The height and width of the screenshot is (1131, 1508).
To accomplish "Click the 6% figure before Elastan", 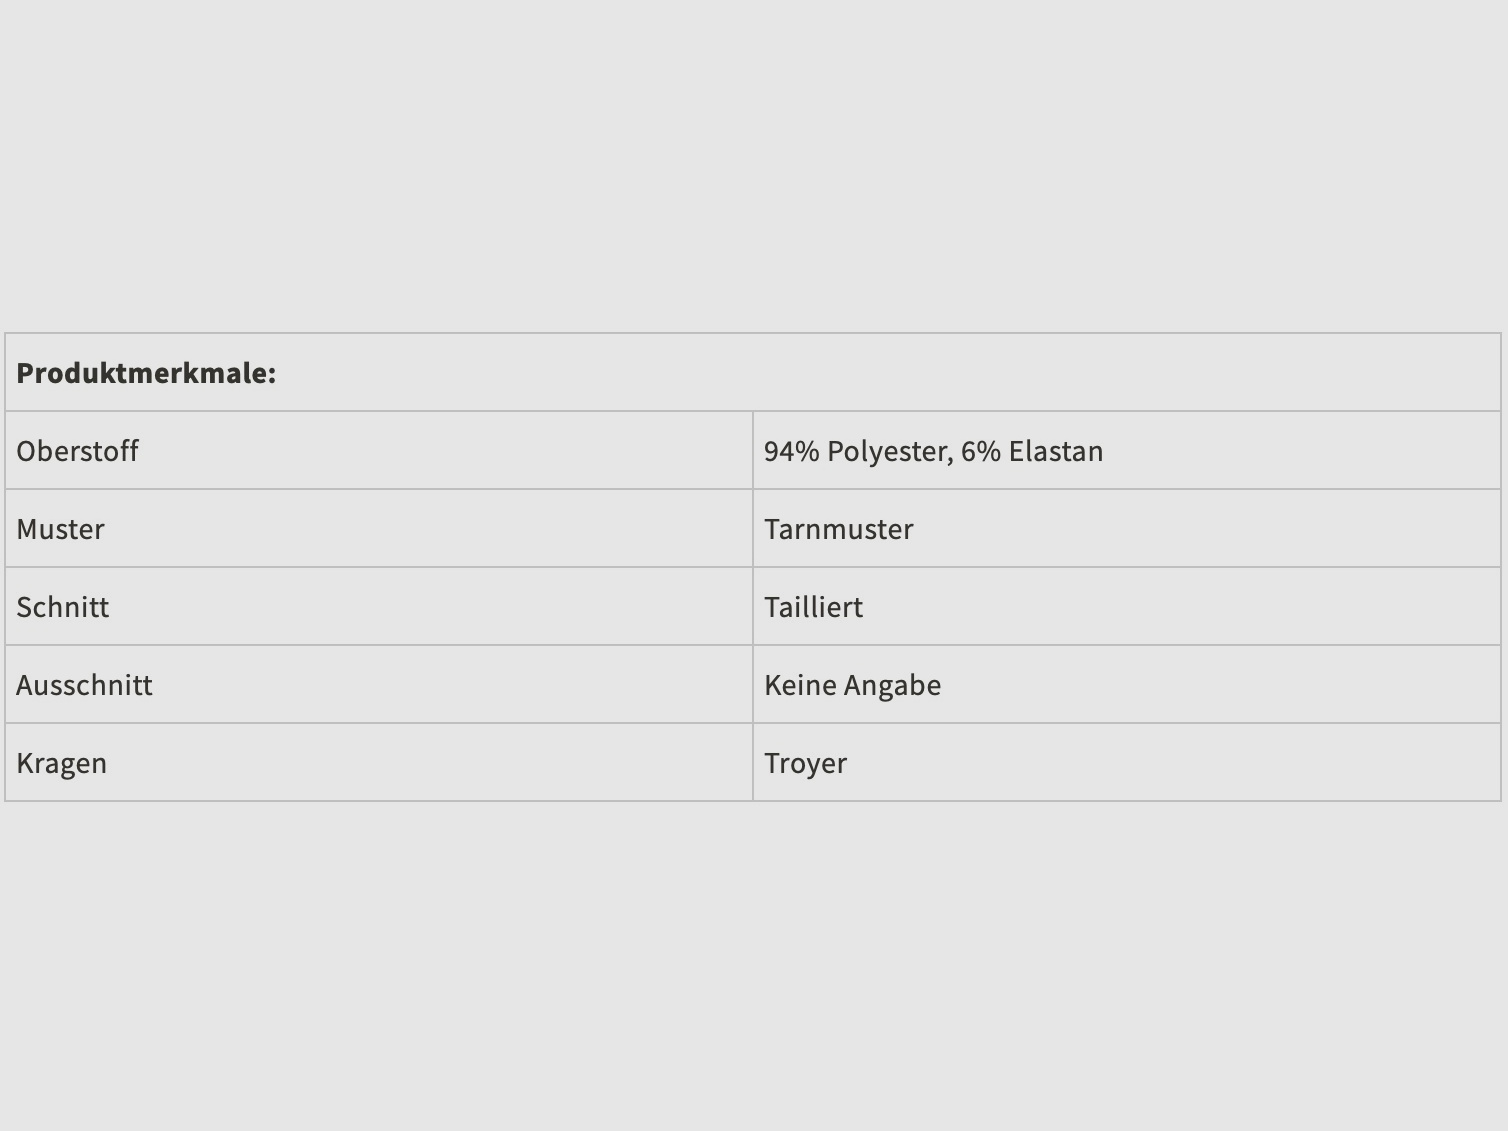I will click(980, 451).
